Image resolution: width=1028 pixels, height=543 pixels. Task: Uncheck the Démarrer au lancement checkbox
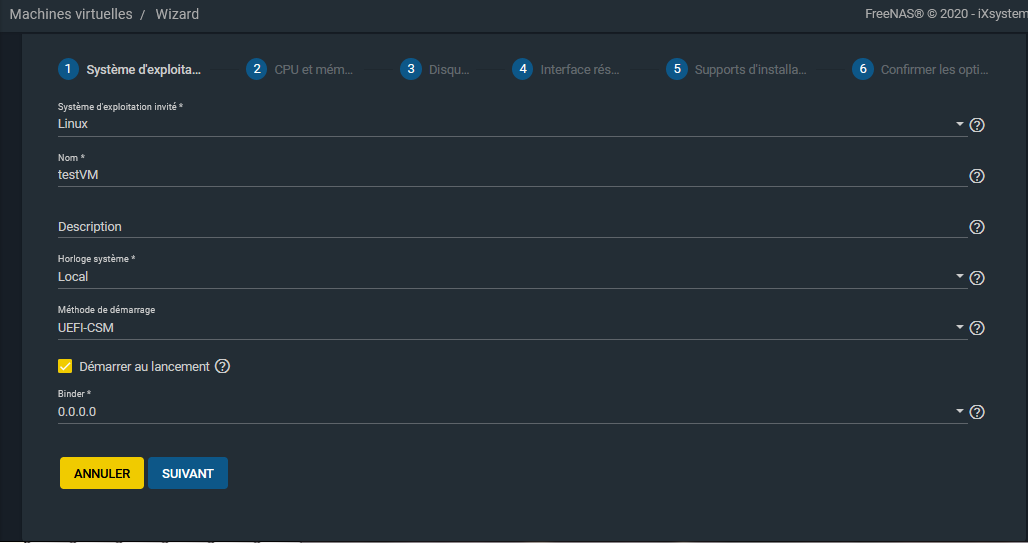66,366
